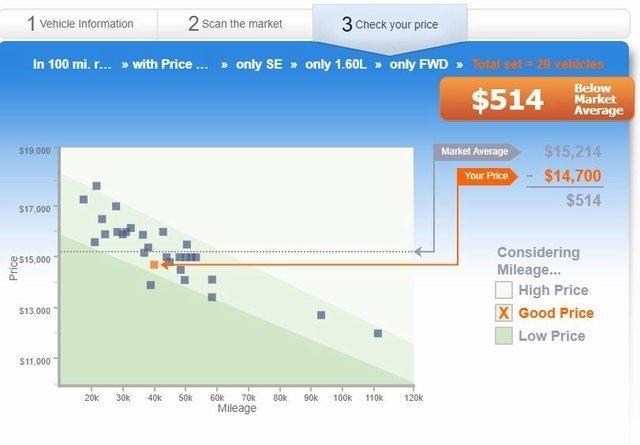Switch to Scan the market tab
The width and height of the screenshot is (640, 445).
click(x=235, y=24)
